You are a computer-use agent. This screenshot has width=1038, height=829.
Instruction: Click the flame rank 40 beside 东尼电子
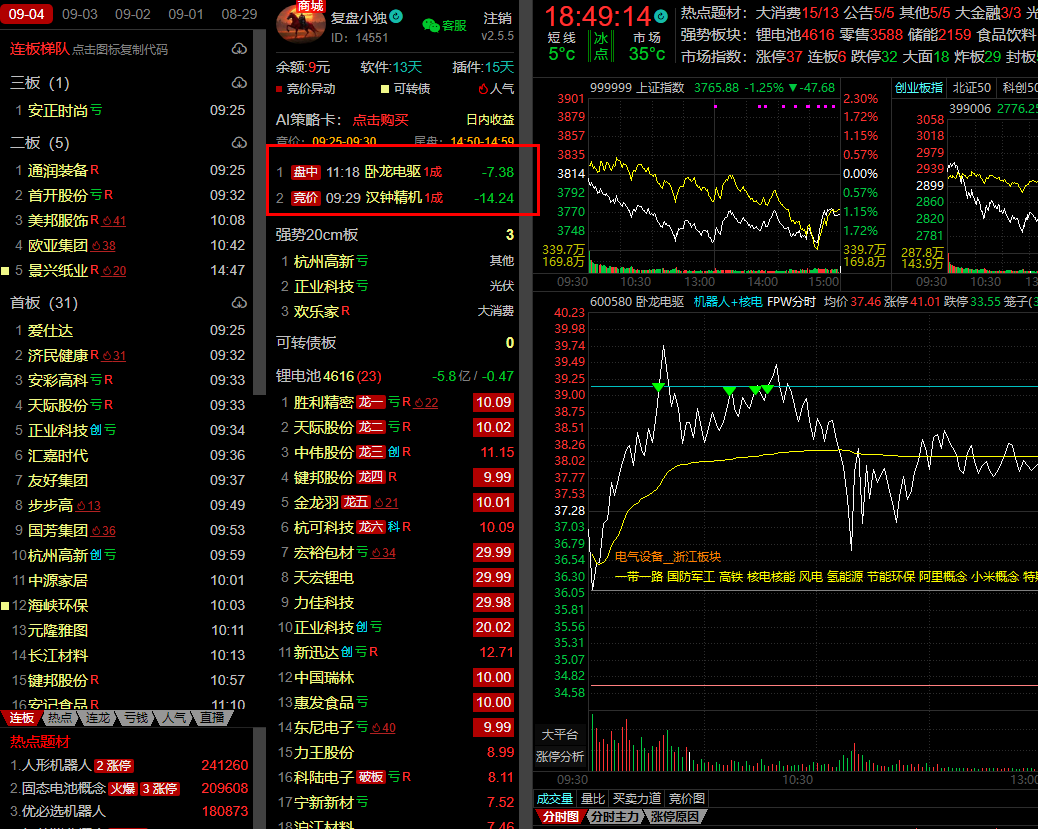tap(383, 728)
